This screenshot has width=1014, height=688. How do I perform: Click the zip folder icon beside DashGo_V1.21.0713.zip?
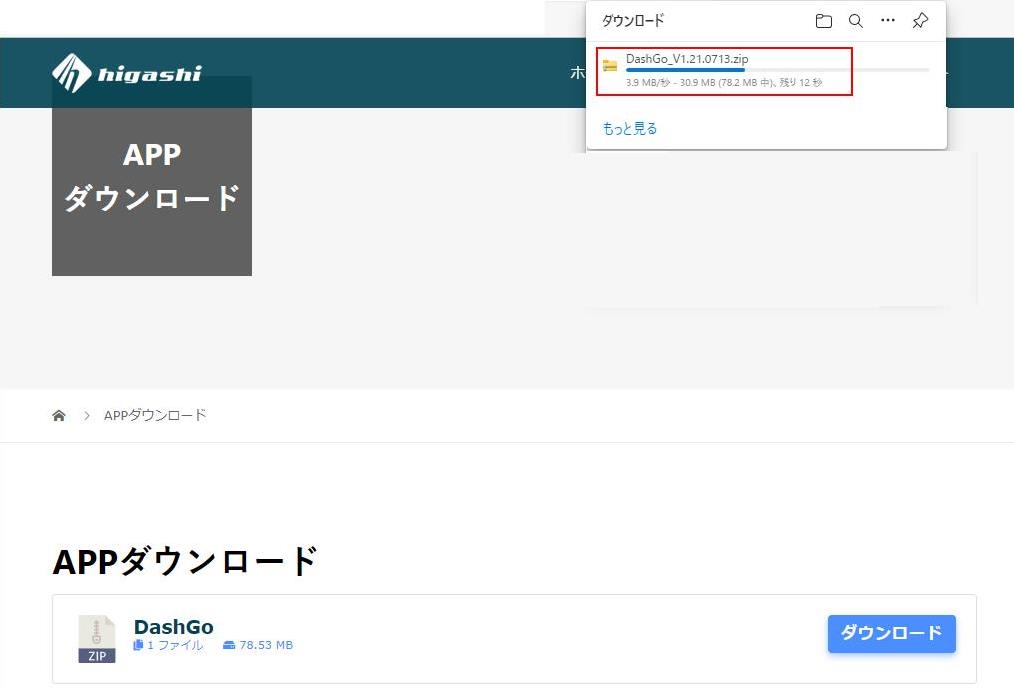[610, 66]
